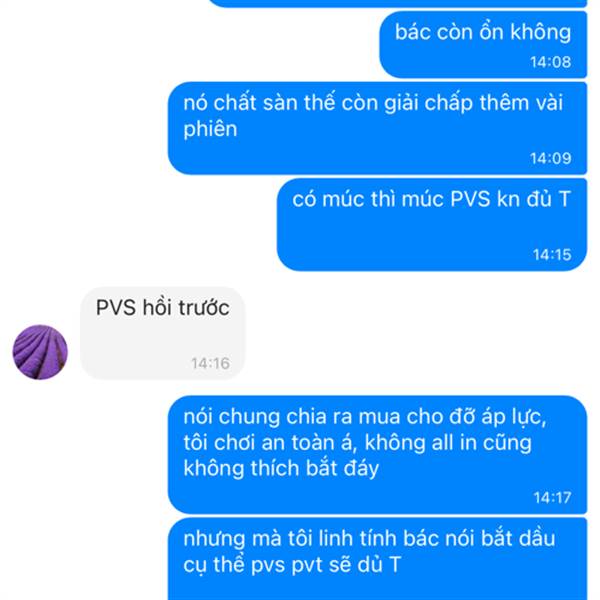Click the 14:08 timestamp
Viewport: 600px width, 600px height.
tap(550, 62)
